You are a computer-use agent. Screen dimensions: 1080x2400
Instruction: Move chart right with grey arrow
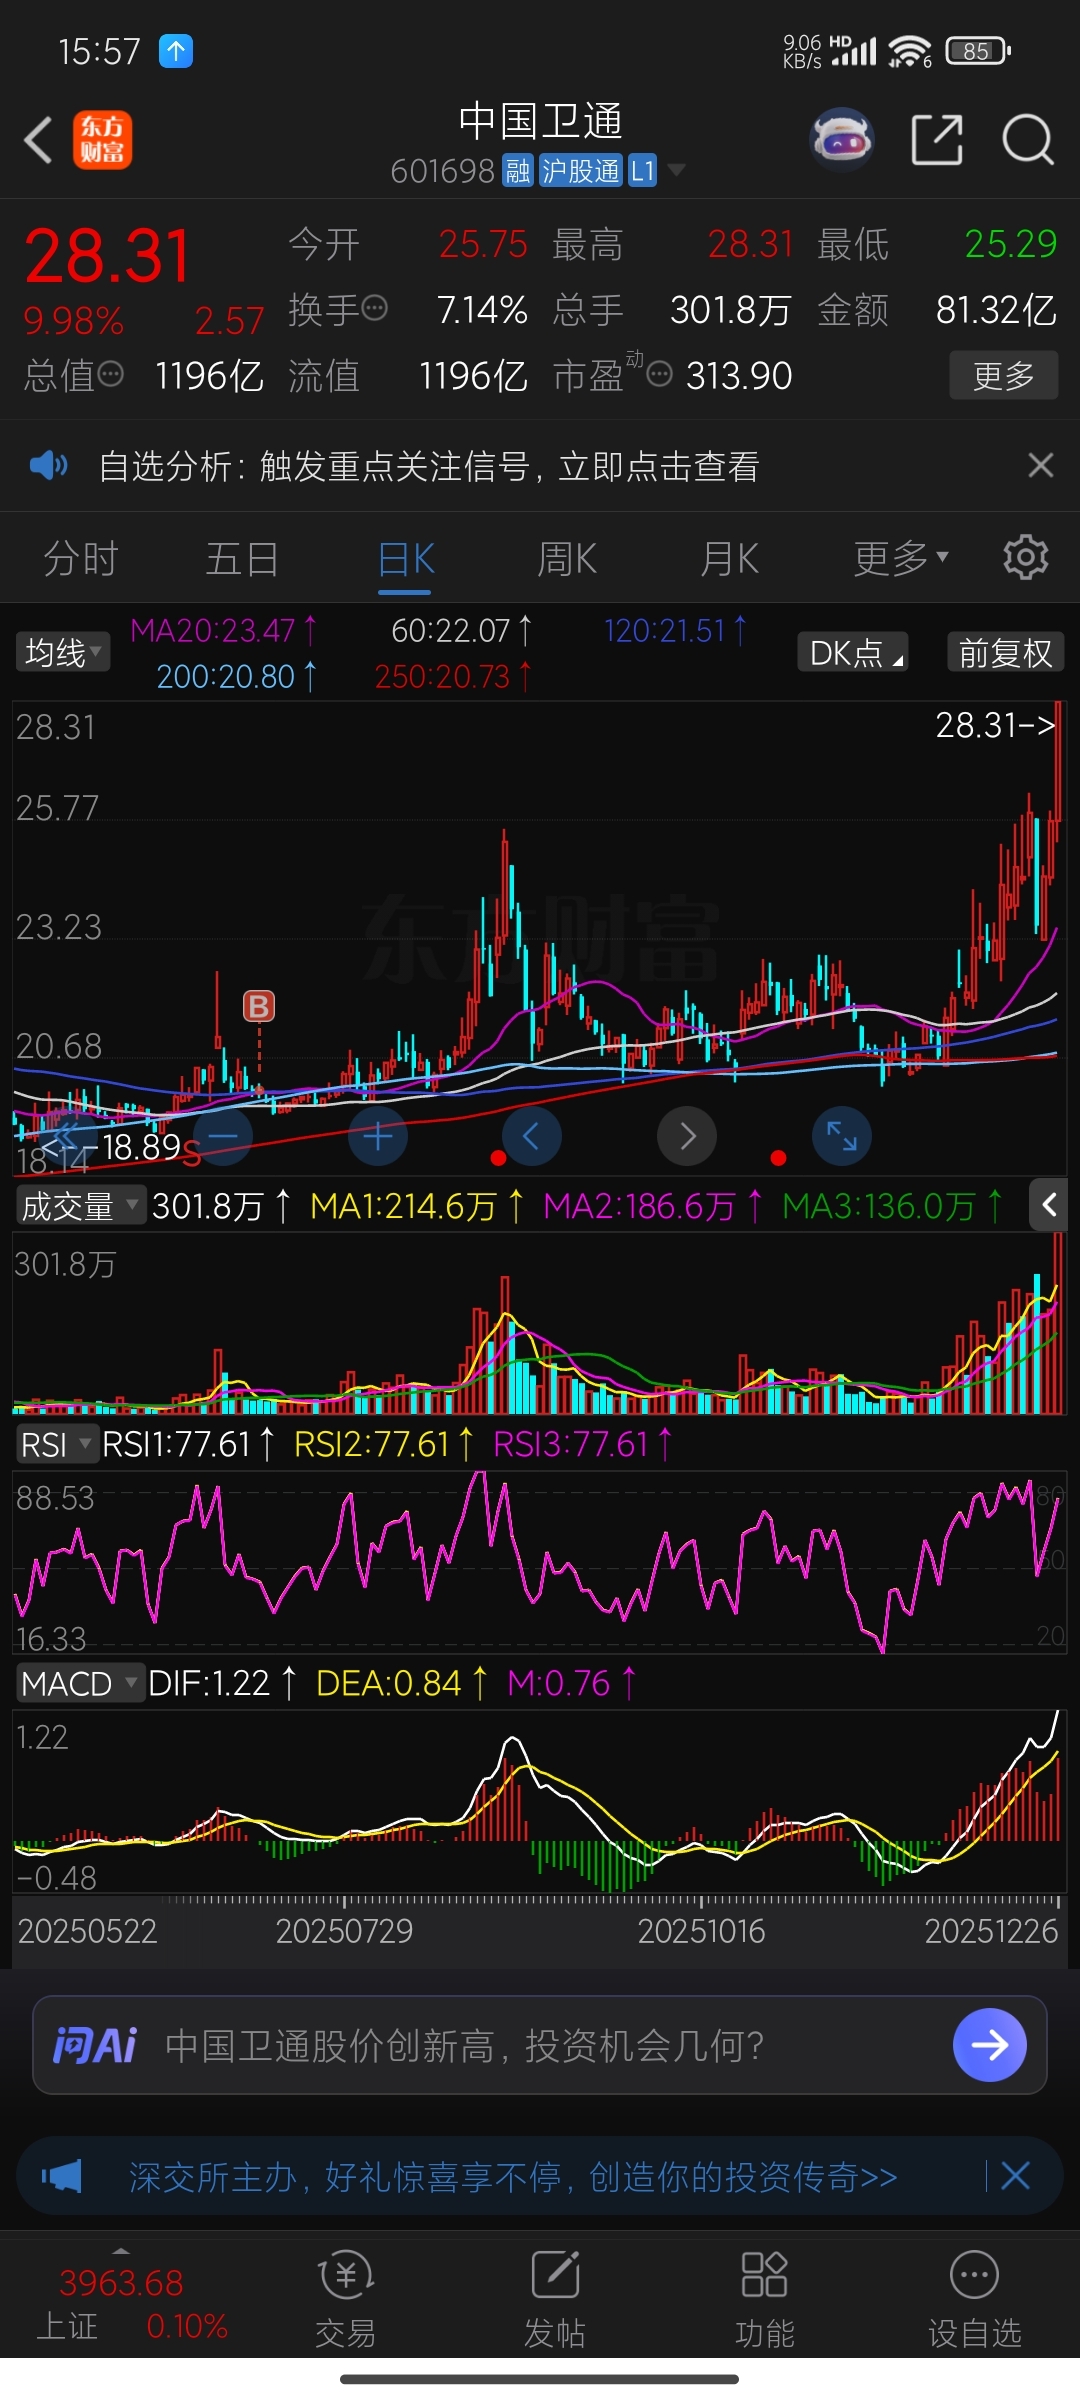(x=687, y=1136)
